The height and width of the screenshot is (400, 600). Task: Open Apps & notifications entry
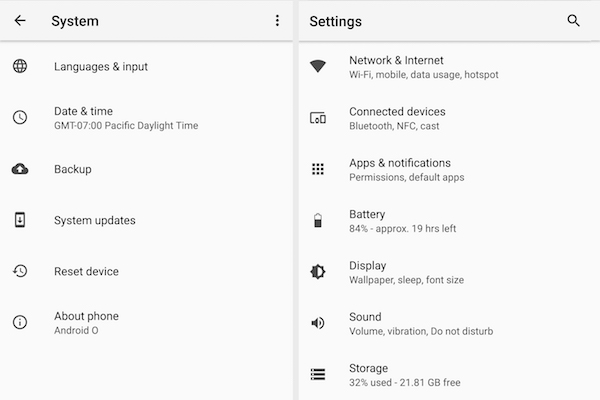pyautogui.click(x=449, y=170)
